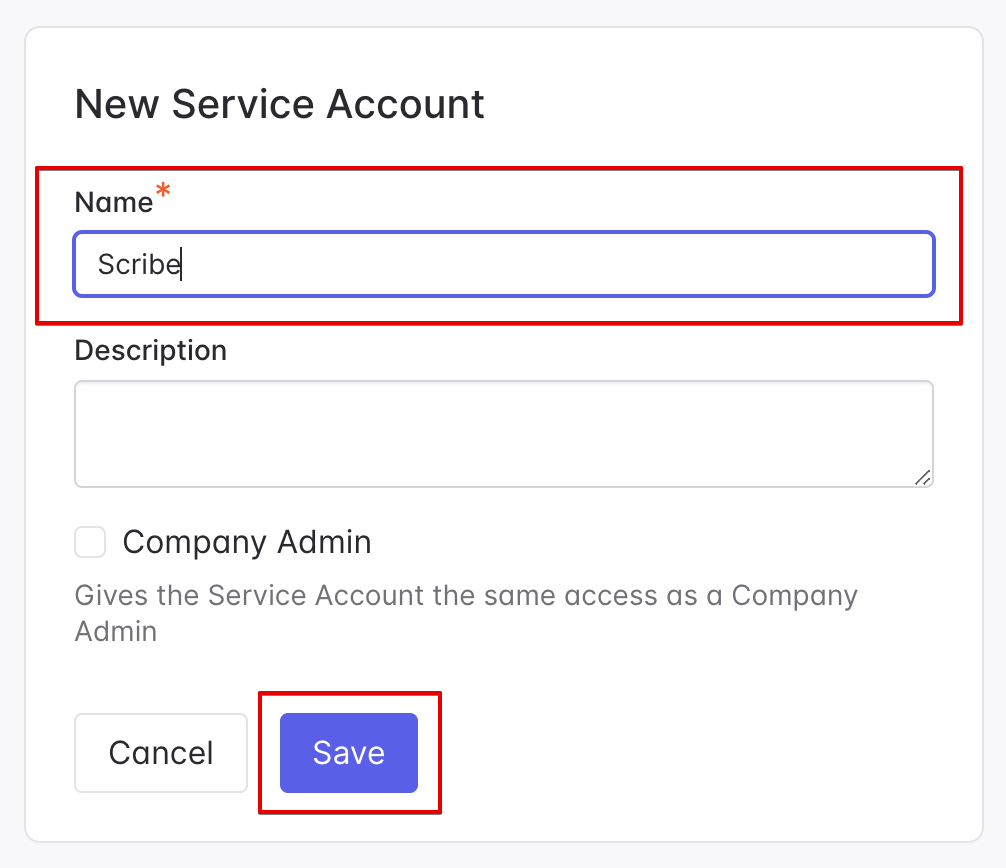
Task: Click inside the Description text area
Action: [504, 434]
